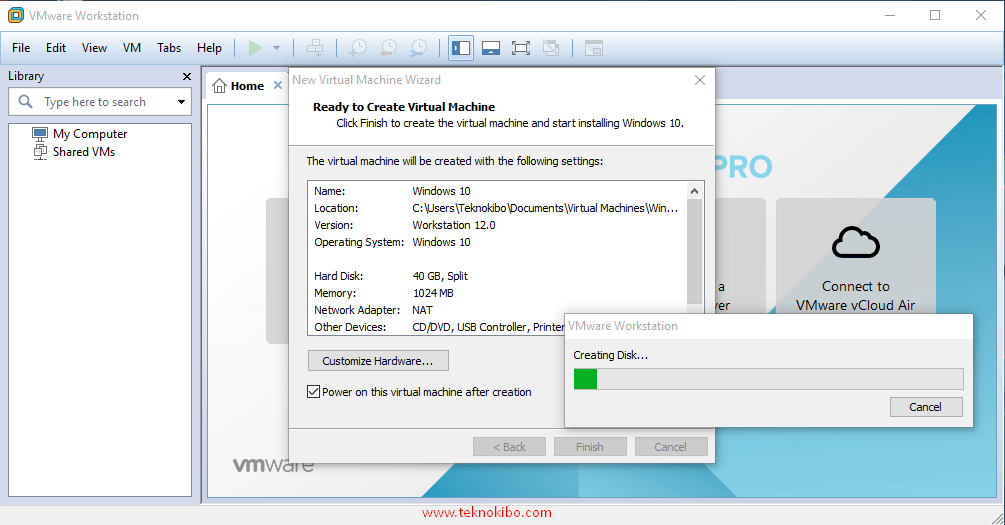Click the Unity mode toolbar icon
Image resolution: width=1005 pixels, height=525 pixels.
coord(551,48)
